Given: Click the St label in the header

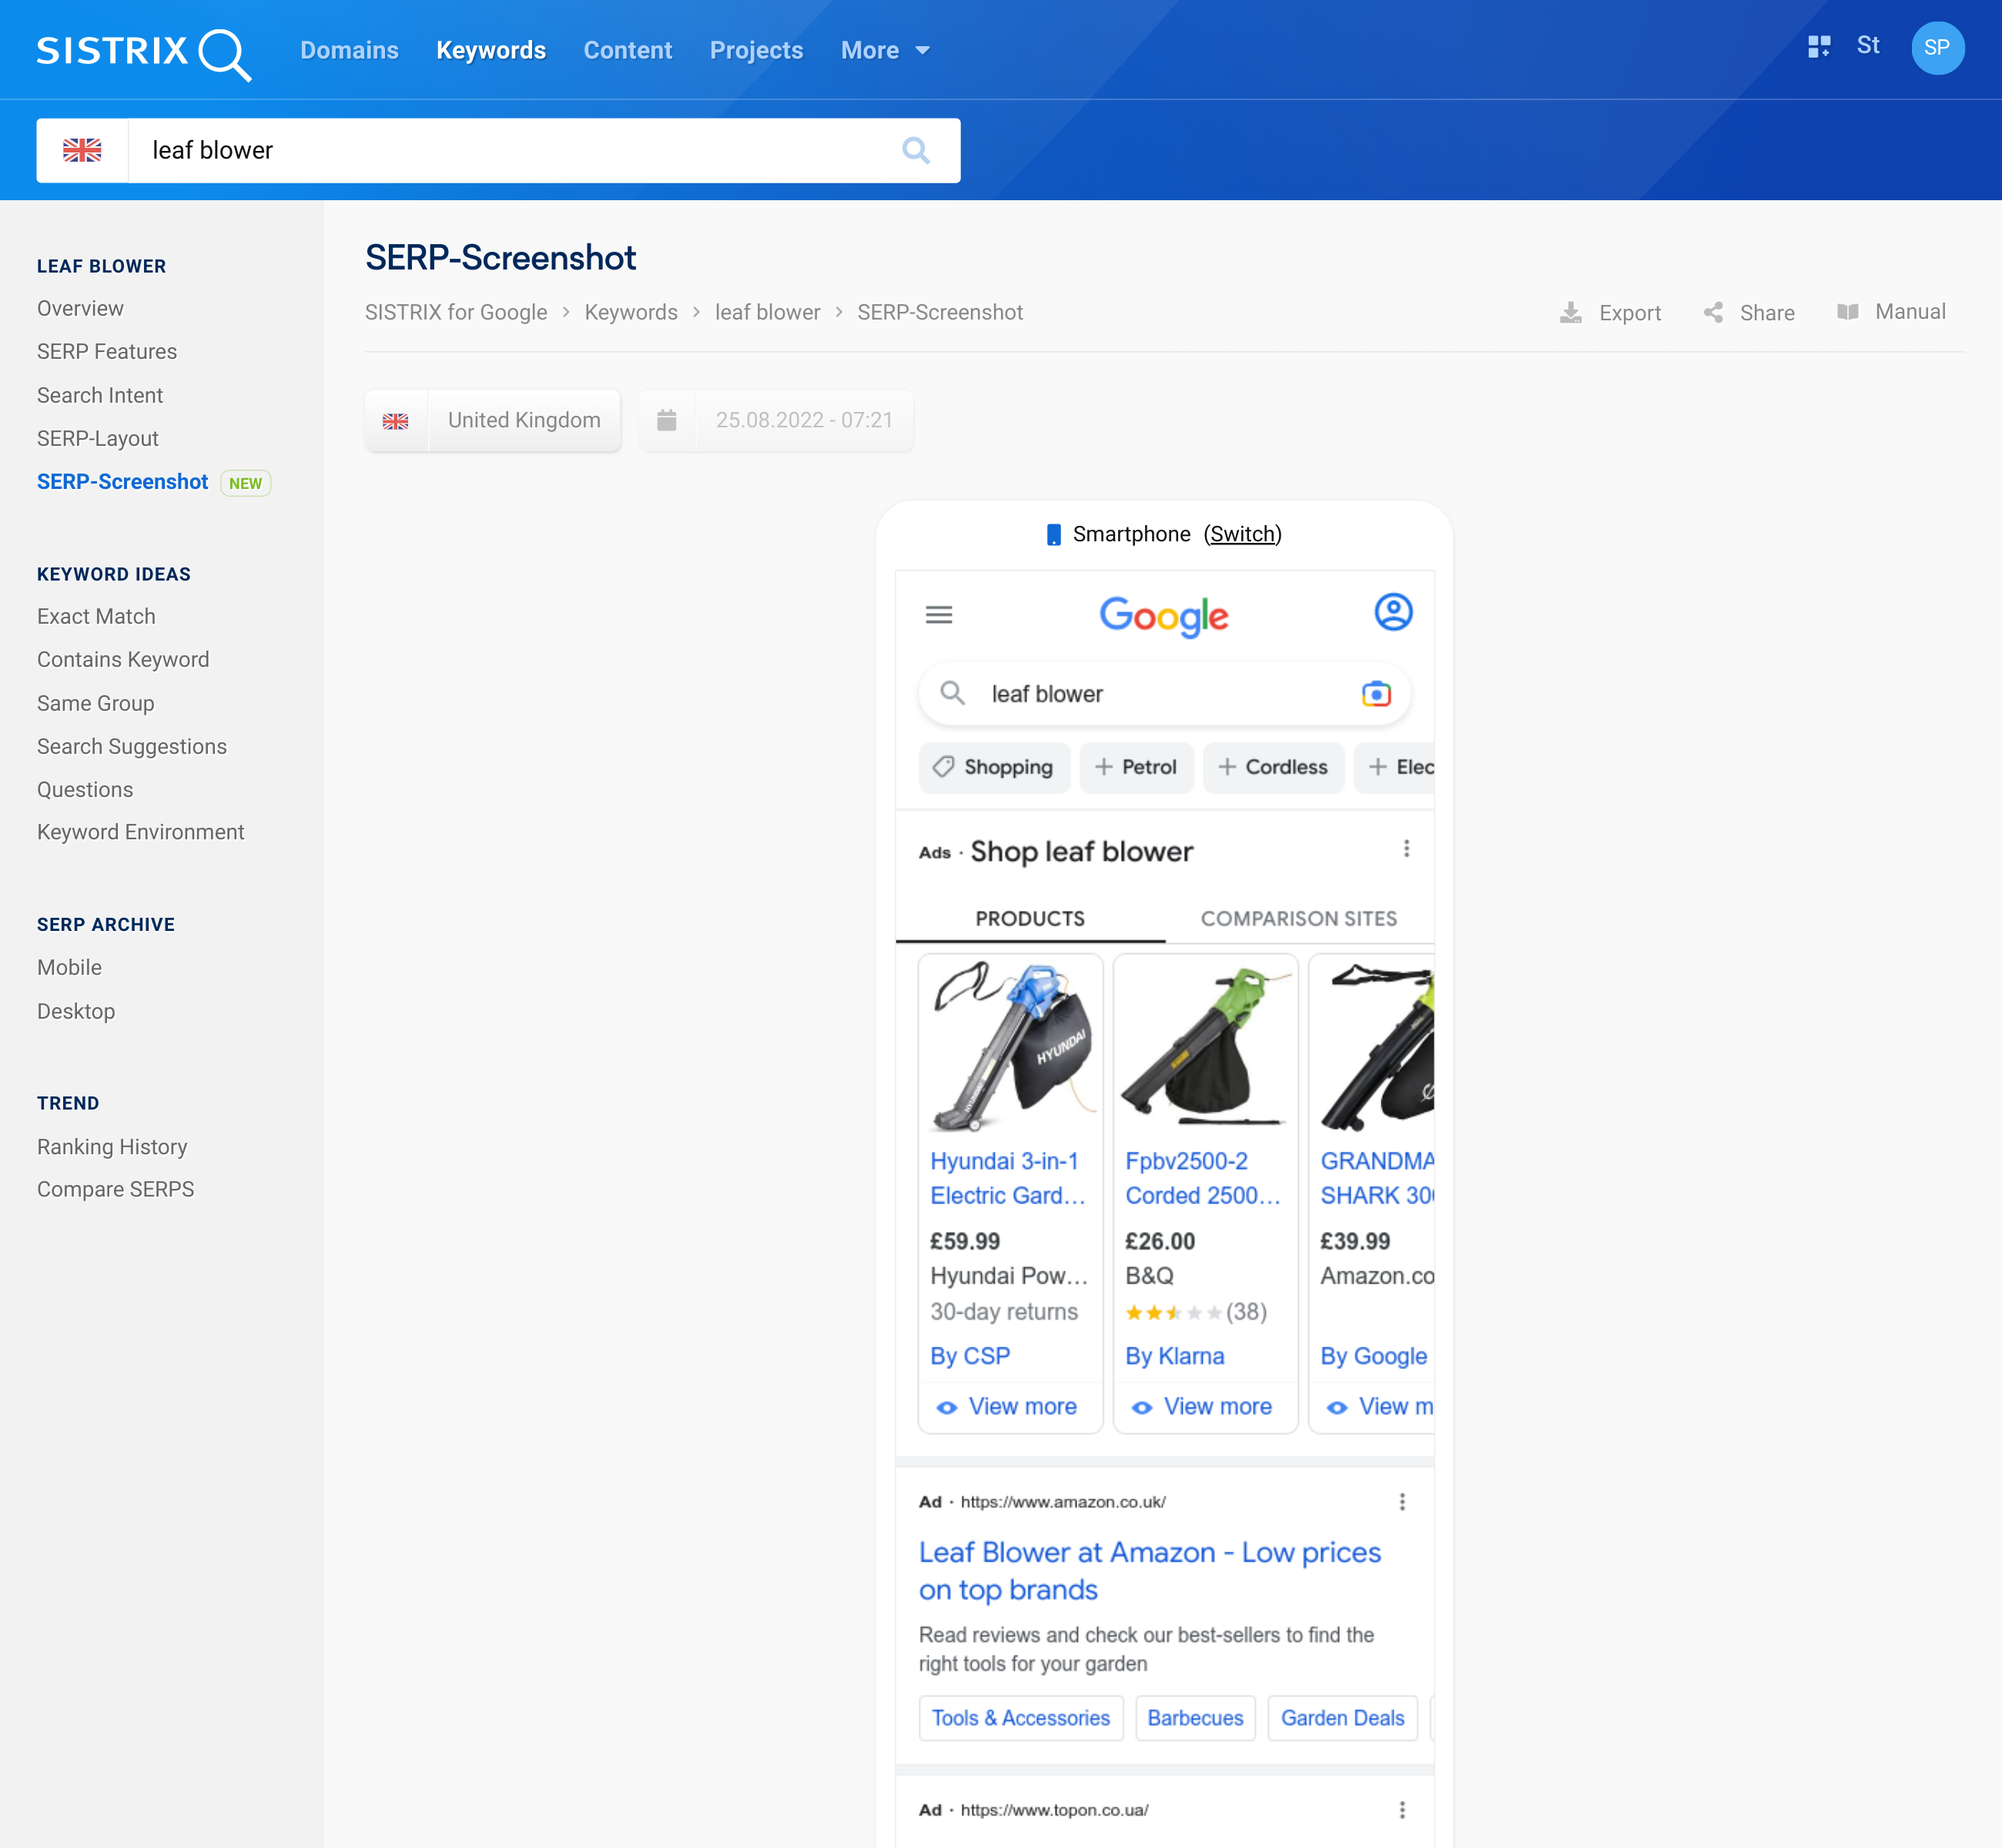Looking at the screenshot, I should coord(1868,46).
